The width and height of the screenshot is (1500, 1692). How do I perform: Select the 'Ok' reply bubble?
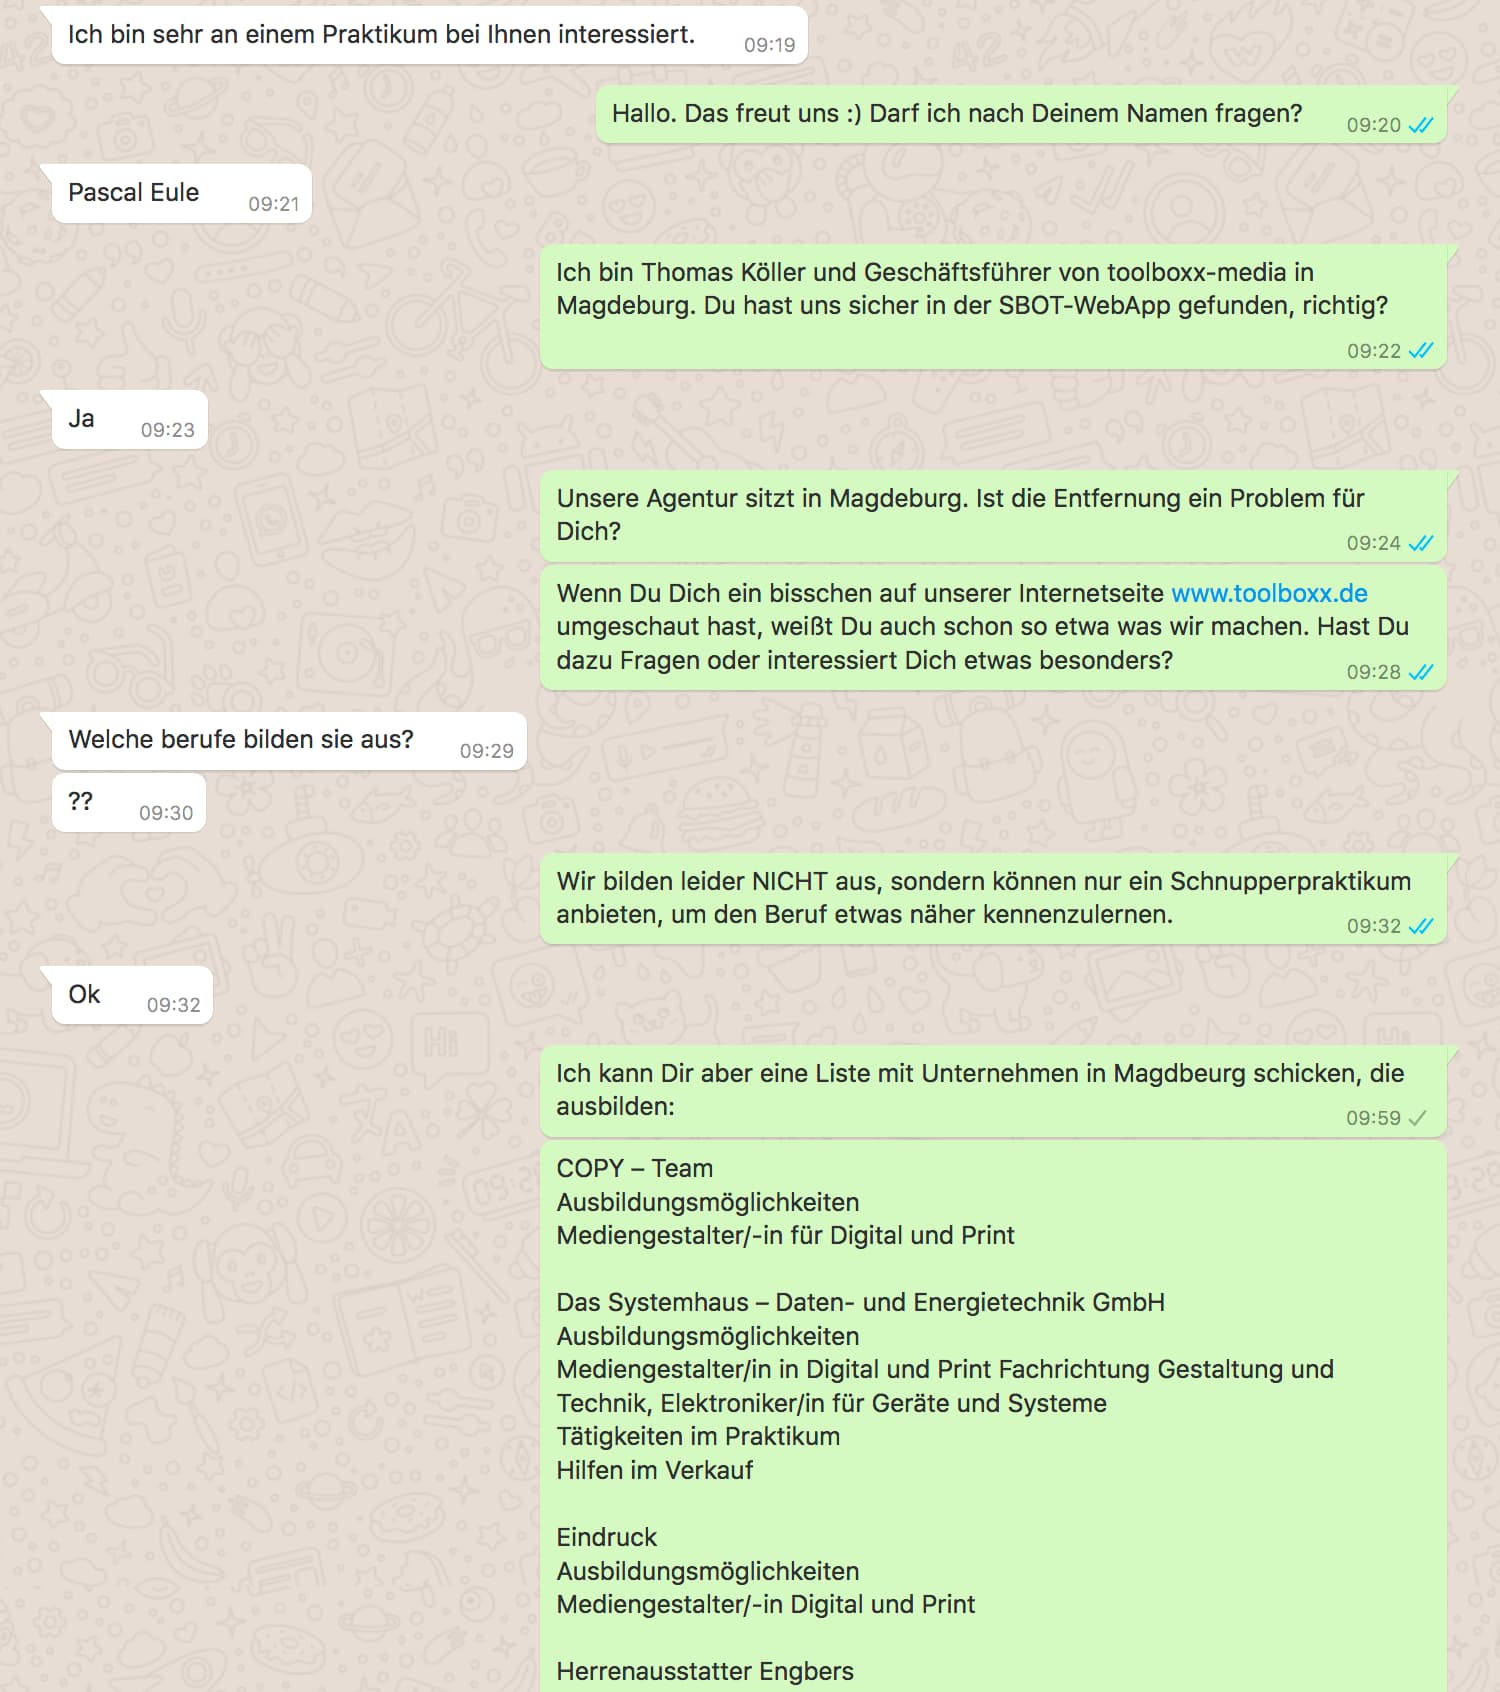click(132, 995)
